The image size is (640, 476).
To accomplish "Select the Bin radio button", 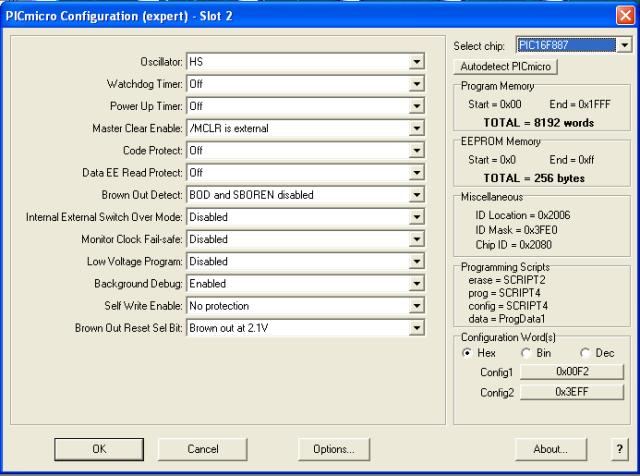I will [526, 353].
